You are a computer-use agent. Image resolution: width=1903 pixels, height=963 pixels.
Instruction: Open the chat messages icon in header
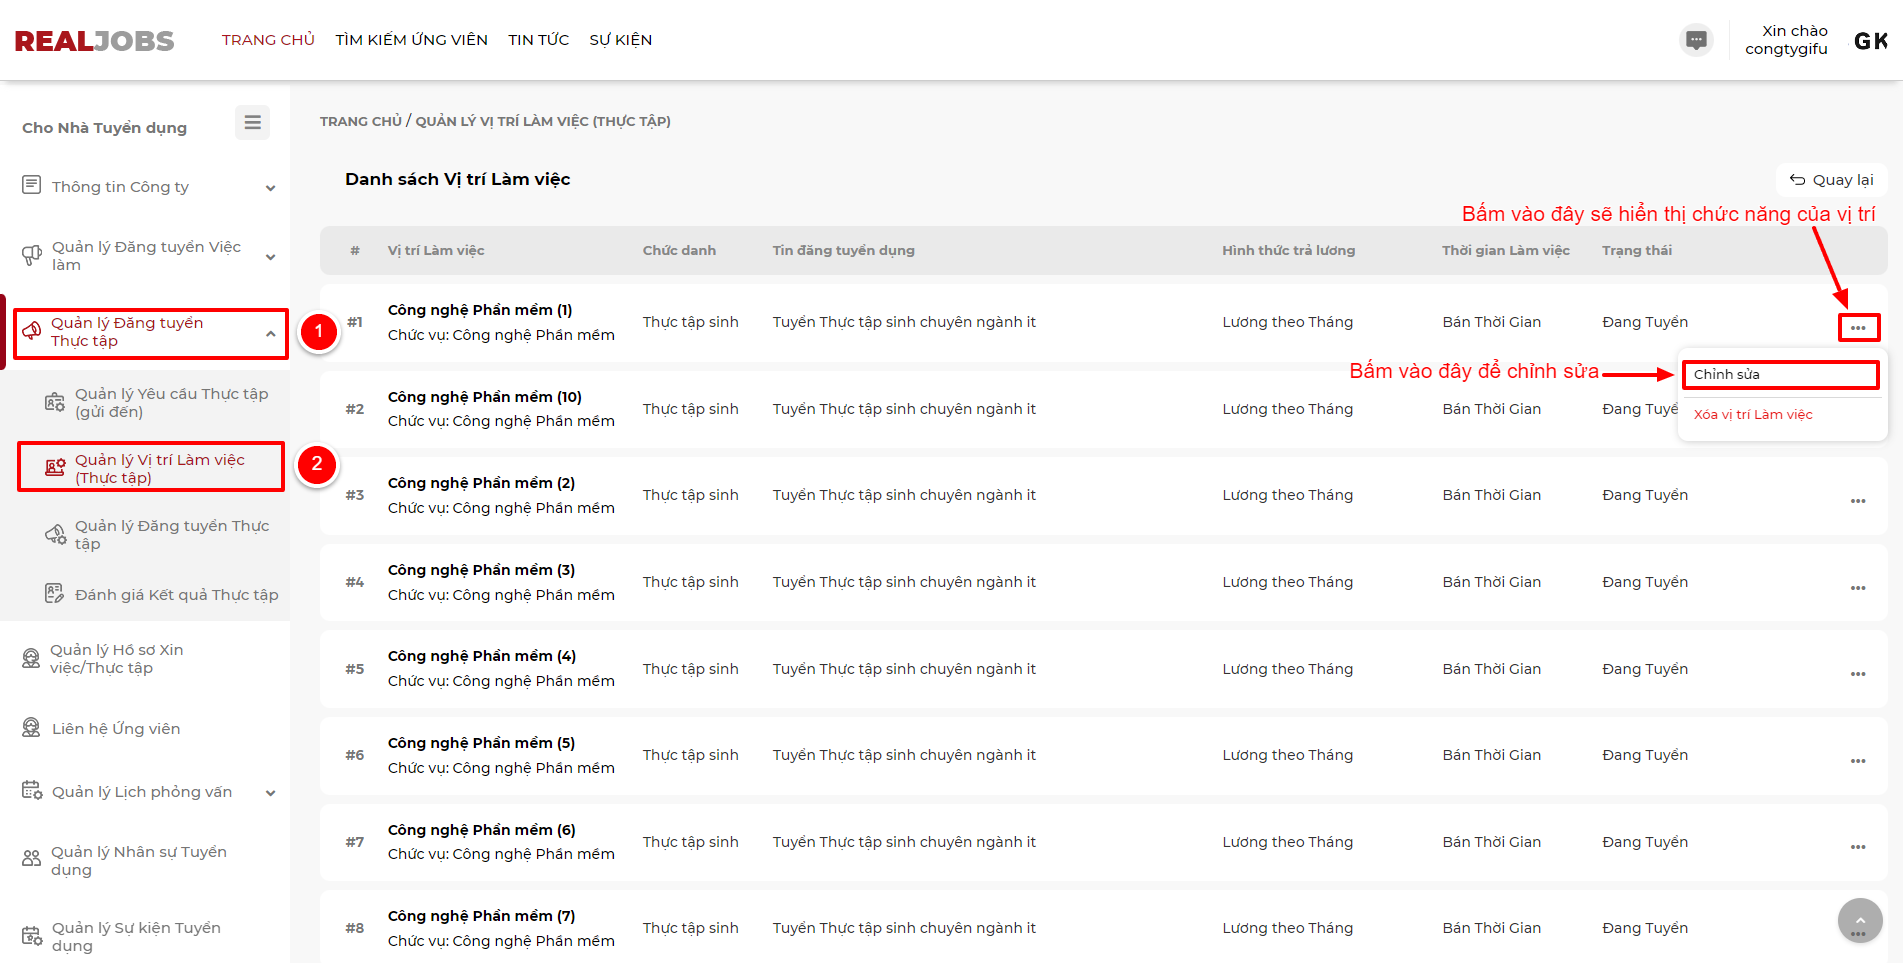point(1696,40)
